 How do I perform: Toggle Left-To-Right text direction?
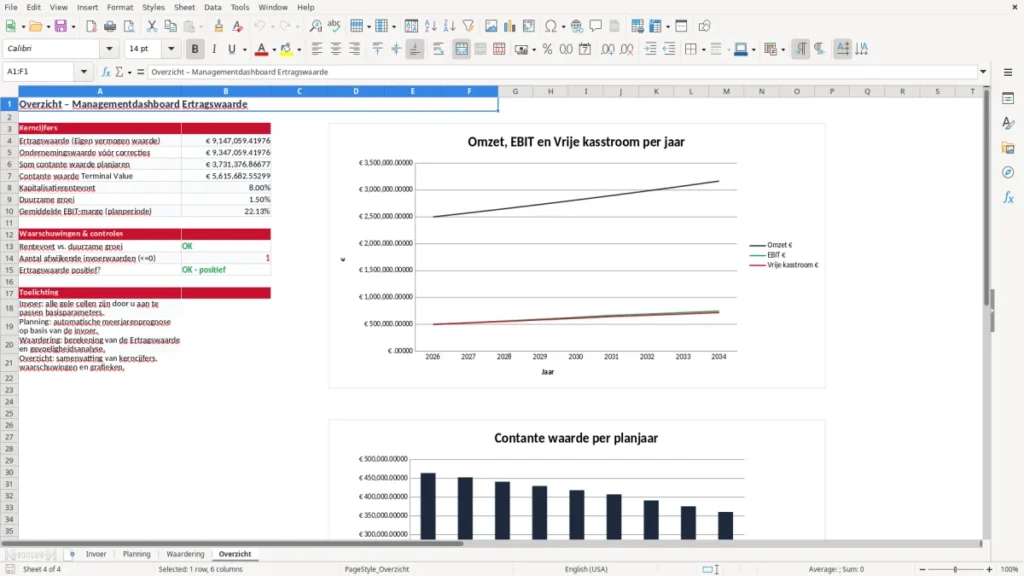tap(800, 49)
